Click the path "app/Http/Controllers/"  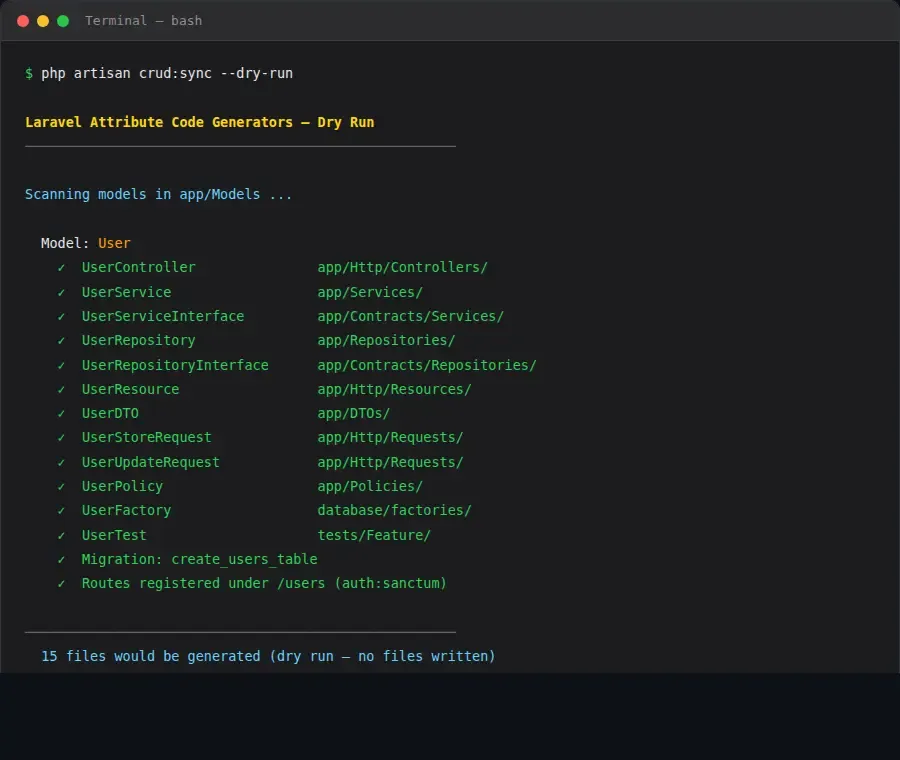pyautogui.click(x=402, y=267)
